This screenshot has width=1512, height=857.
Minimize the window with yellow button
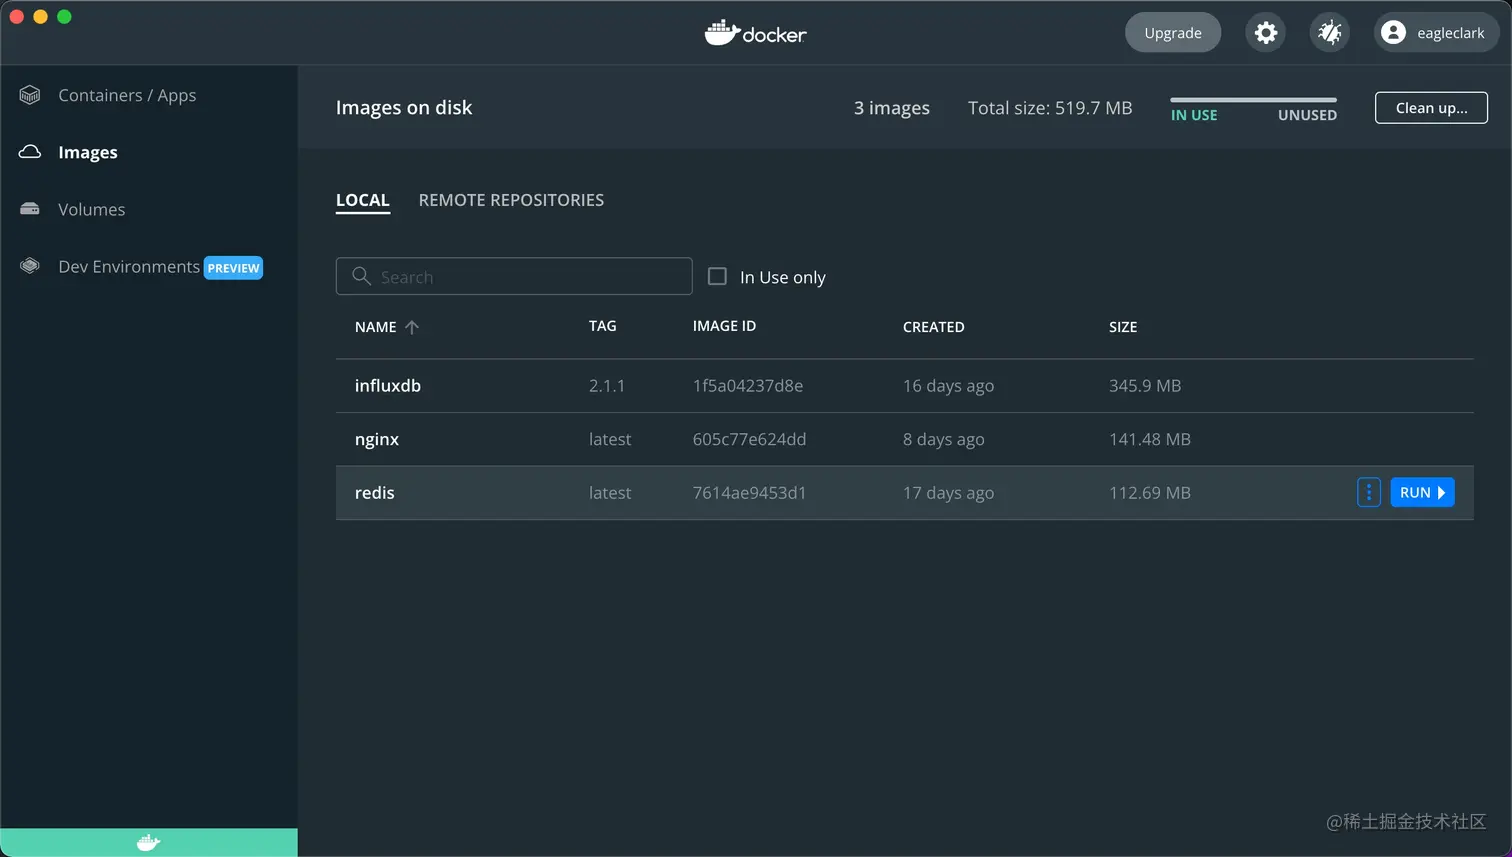(x=40, y=16)
